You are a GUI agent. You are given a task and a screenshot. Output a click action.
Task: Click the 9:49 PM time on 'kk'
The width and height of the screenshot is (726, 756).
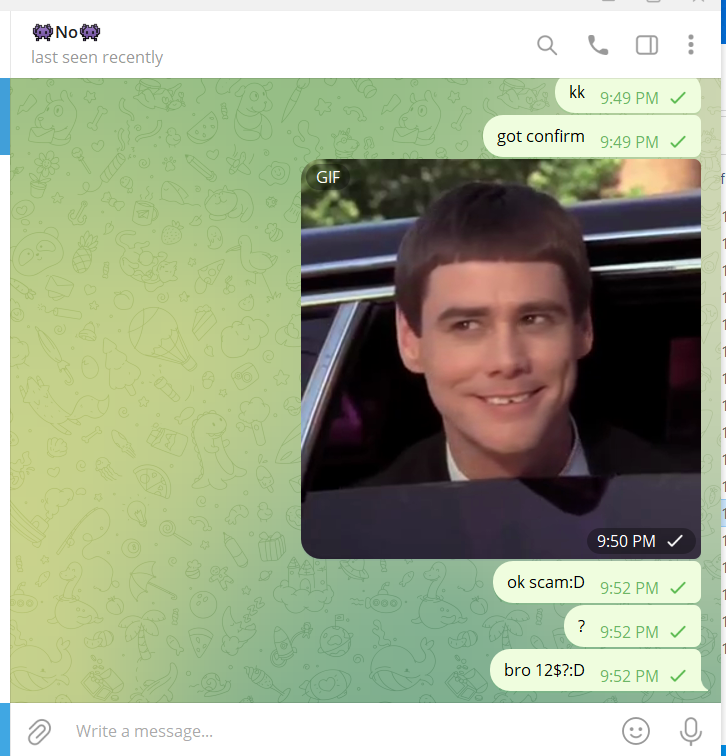(629, 98)
